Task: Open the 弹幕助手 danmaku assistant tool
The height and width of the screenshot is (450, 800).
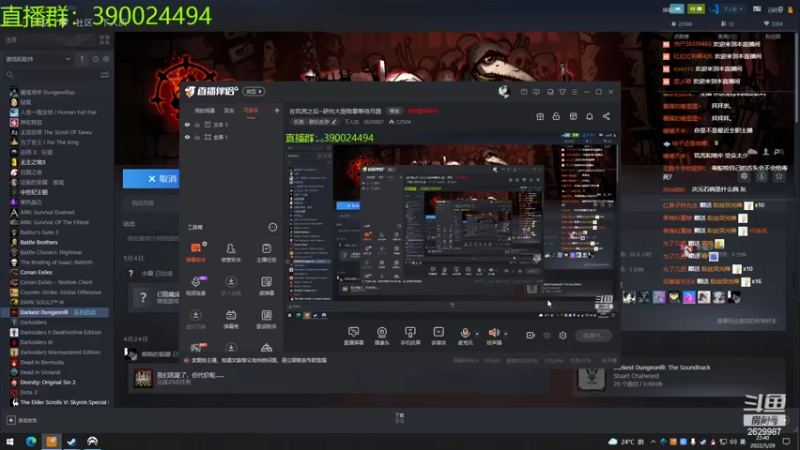Action: click(x=196, y=252)
